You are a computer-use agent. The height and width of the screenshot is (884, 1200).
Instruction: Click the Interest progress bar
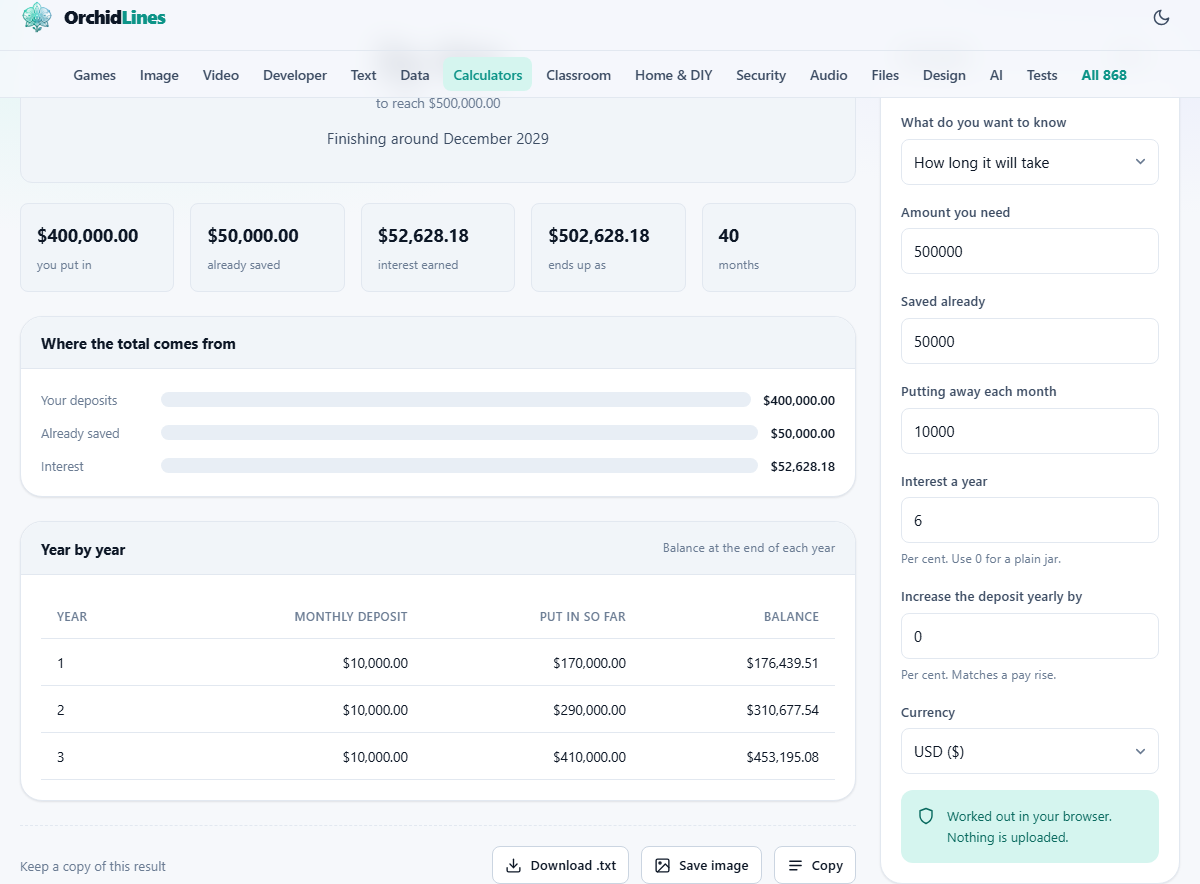[x=460, y=466]
